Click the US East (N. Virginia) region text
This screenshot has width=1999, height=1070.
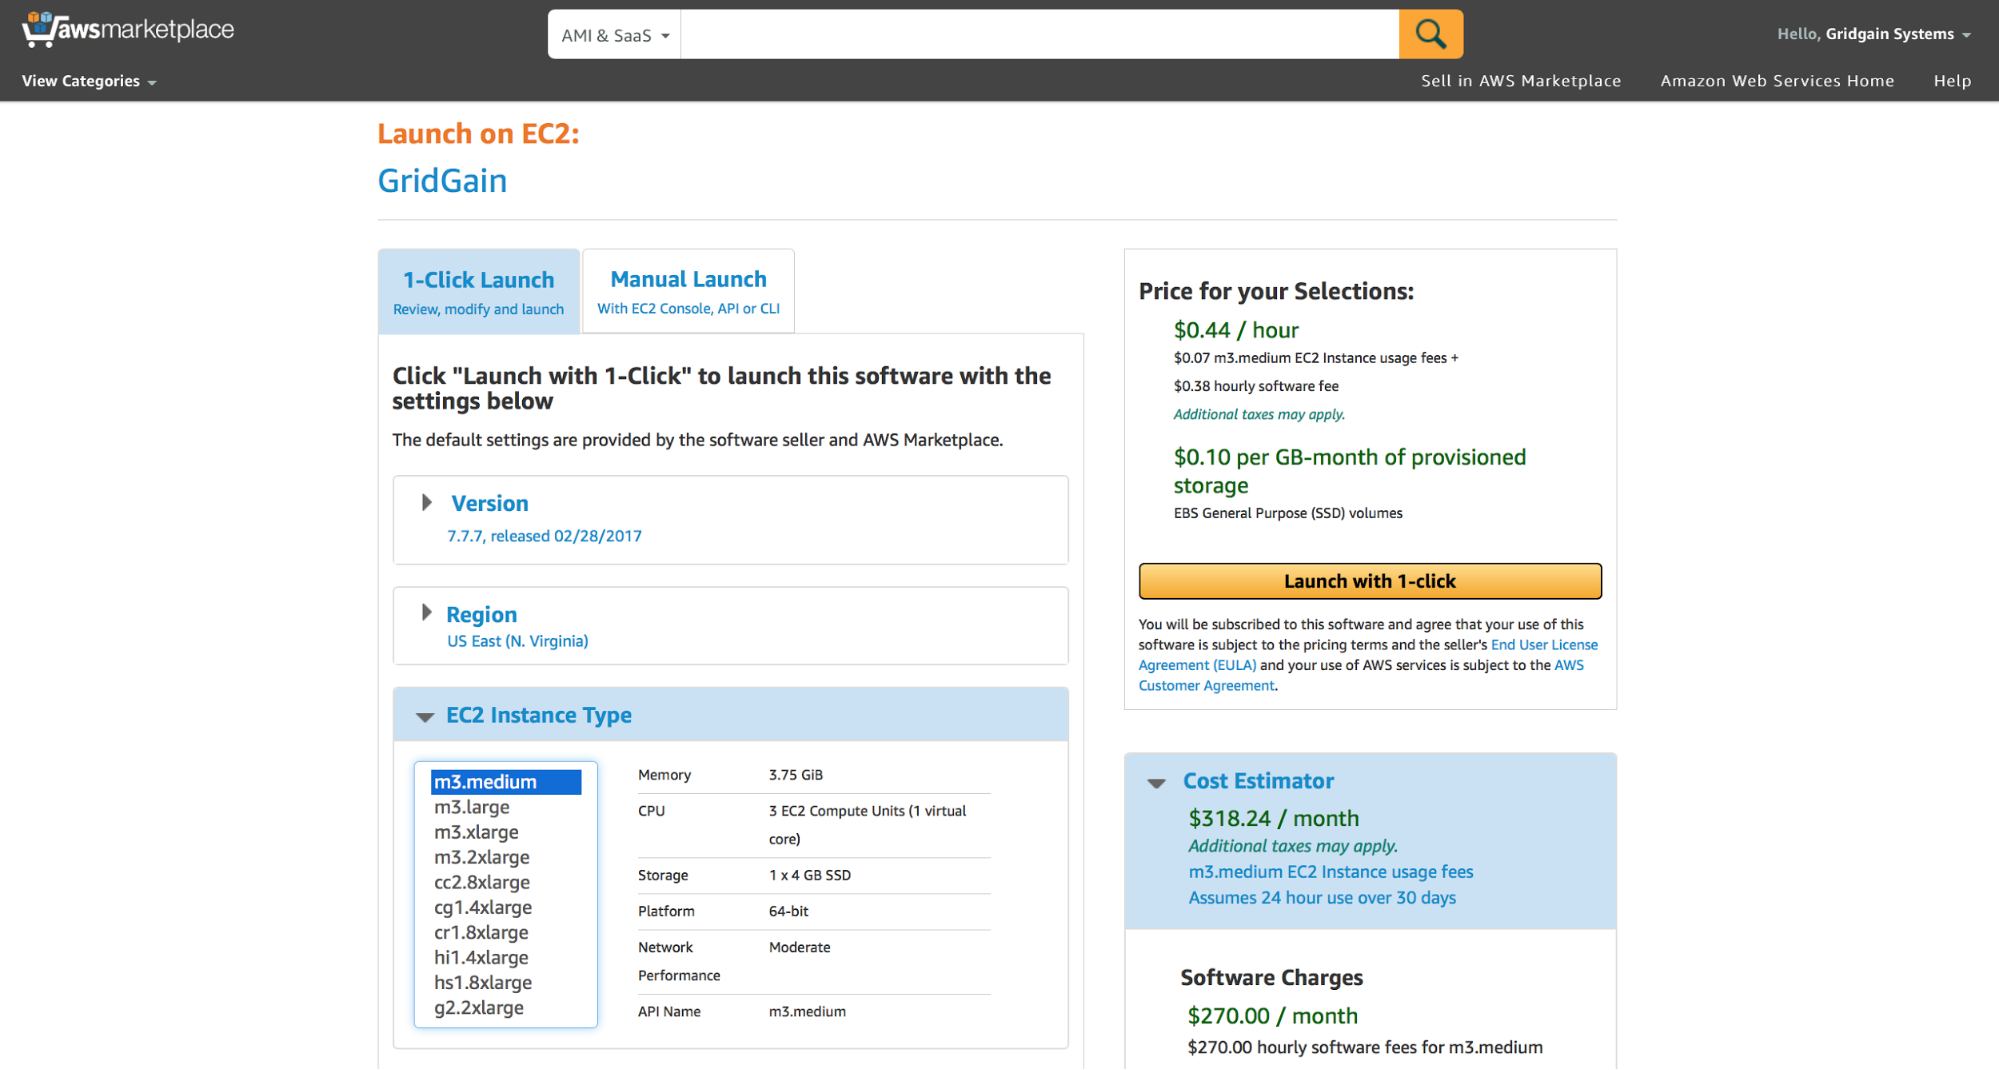point(518,641)
